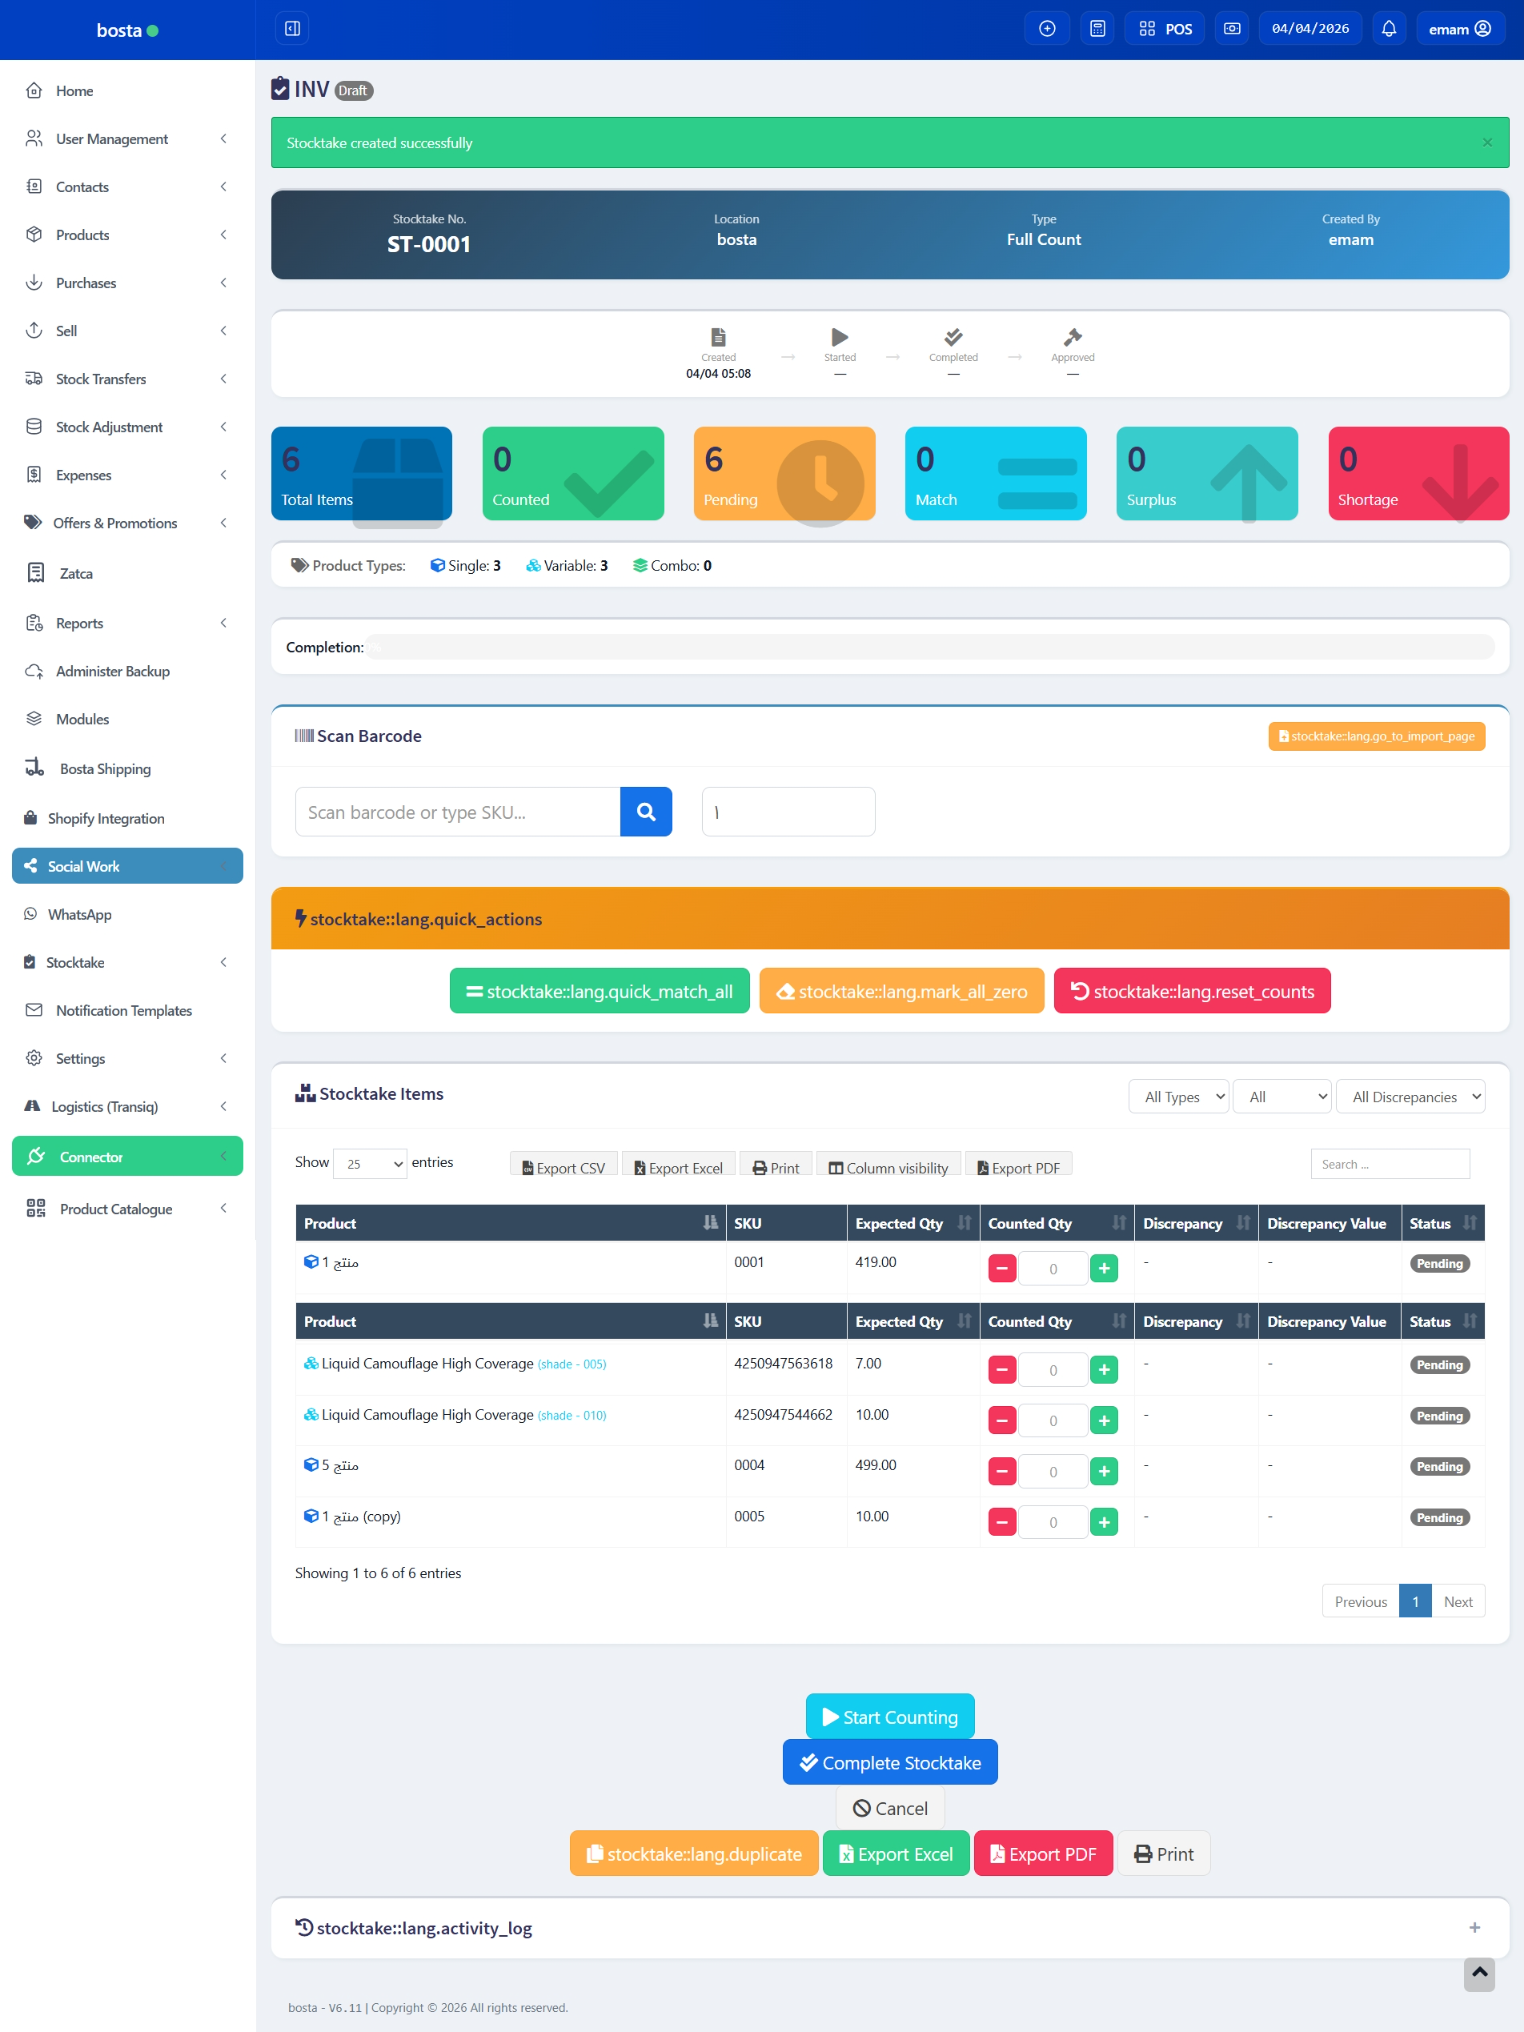This screenshot has height=2032, width=1524.
Task: Click the Start Counting button
Action: click(x=890, y=1717)
